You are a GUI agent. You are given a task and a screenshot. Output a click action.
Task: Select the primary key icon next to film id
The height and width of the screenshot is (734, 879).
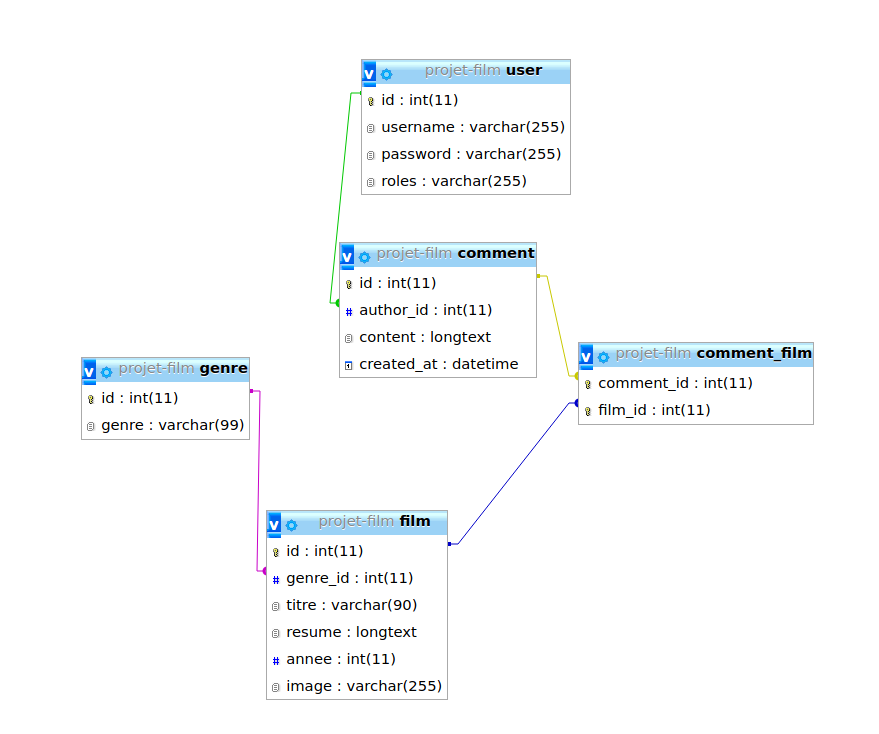tap(274, 551)
